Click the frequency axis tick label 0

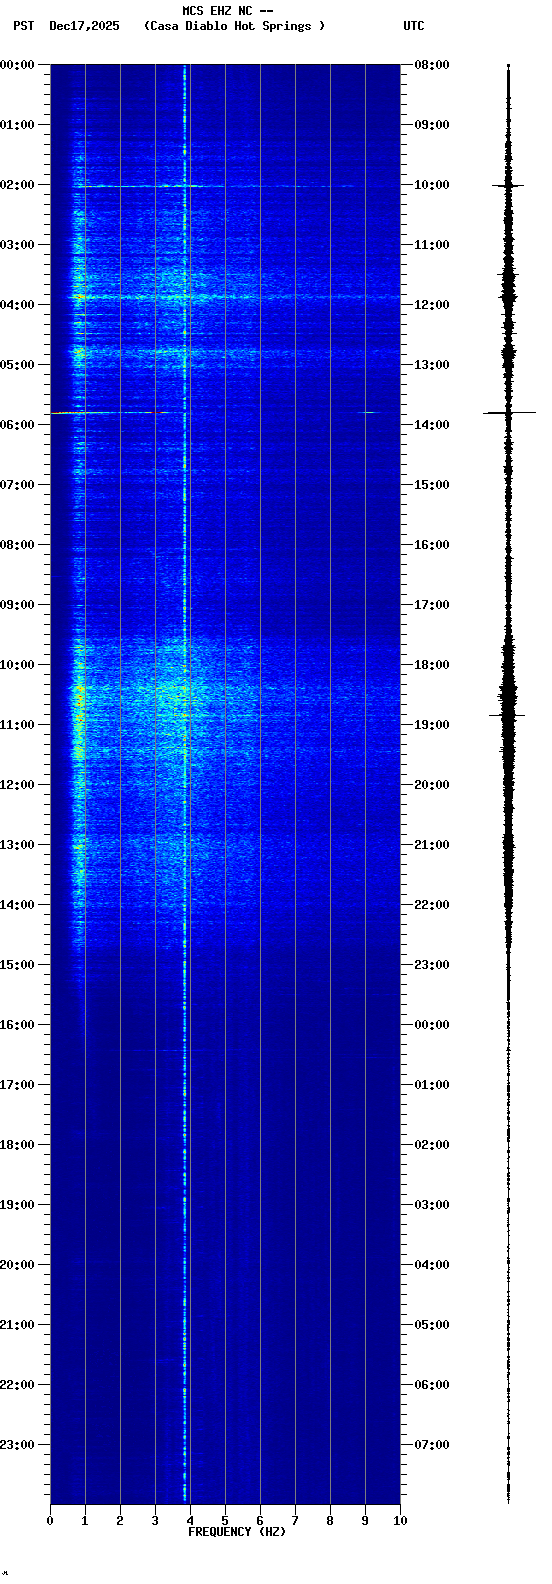point(50,1521)
